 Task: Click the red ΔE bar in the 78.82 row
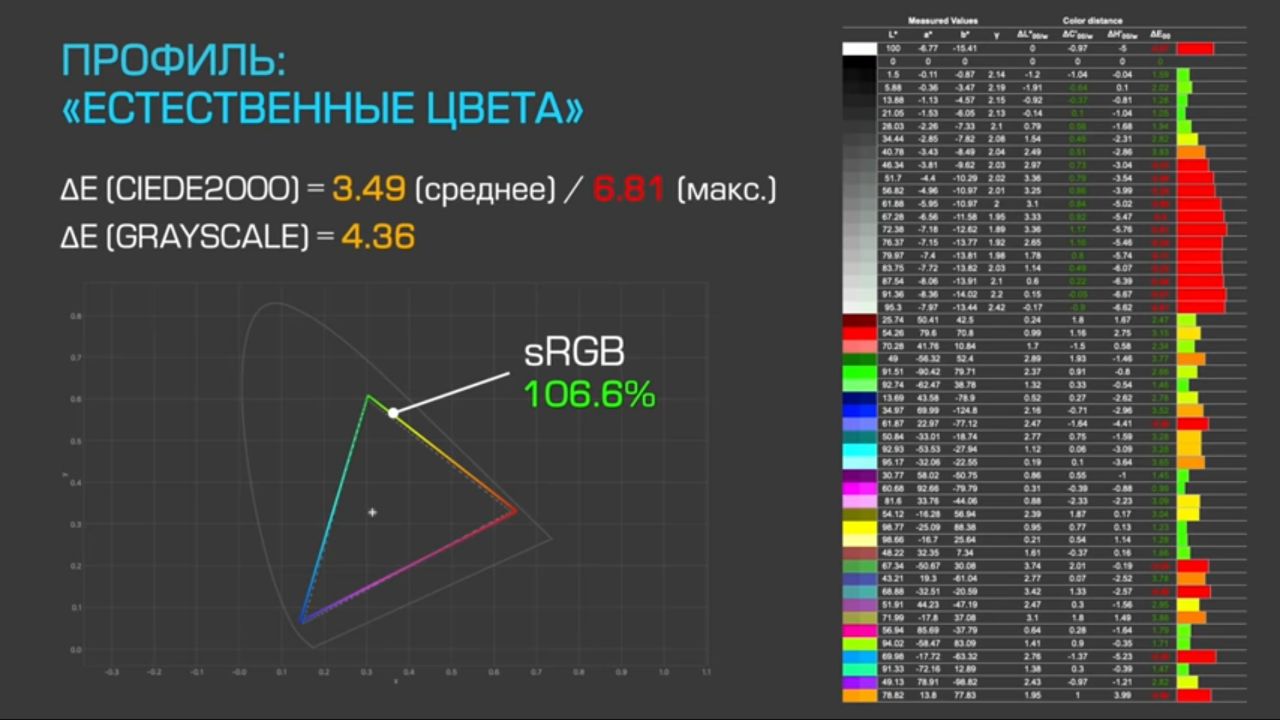(x=1194, y=694)
